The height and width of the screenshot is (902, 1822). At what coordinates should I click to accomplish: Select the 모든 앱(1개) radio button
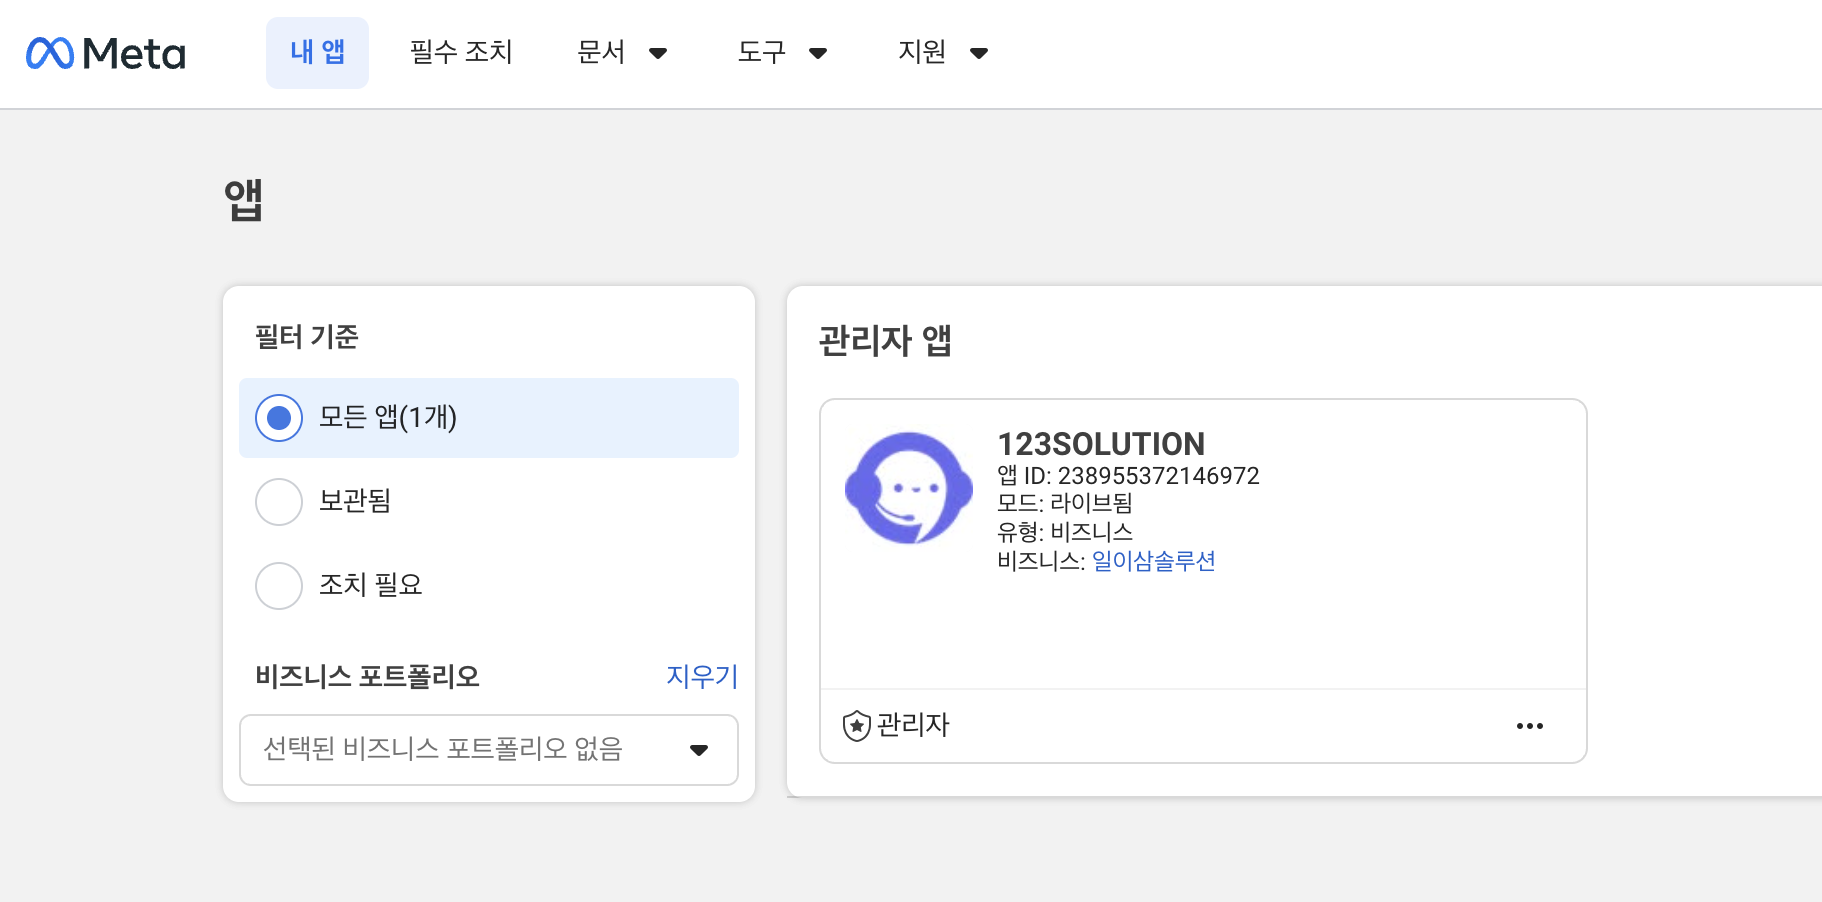coord(279,418)
